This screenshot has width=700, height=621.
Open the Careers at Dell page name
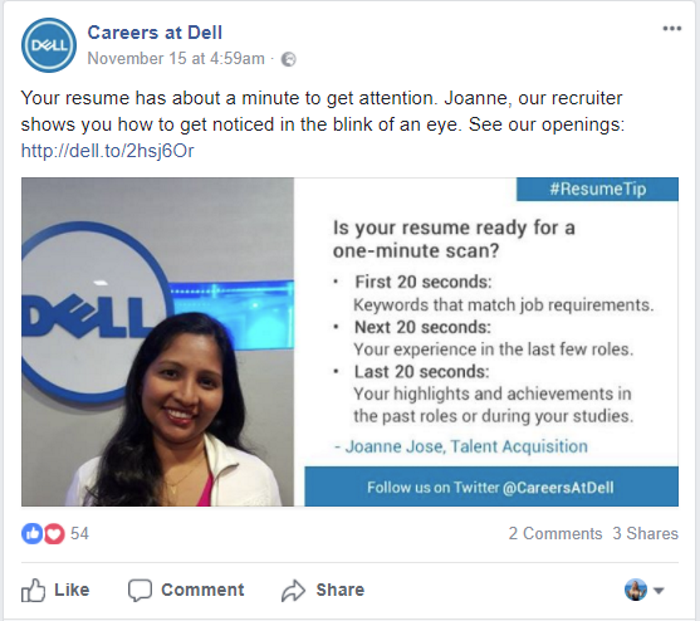pos(154,33)
